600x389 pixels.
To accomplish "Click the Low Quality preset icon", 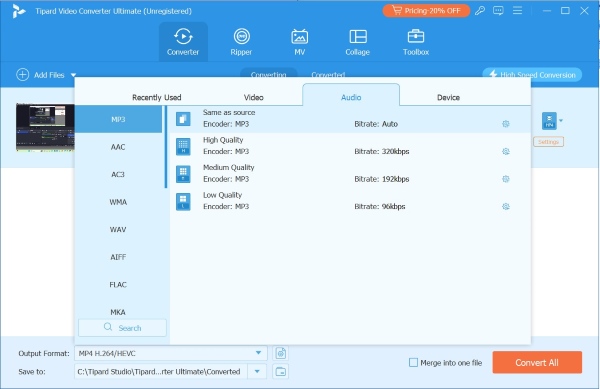I will (183, 202).
